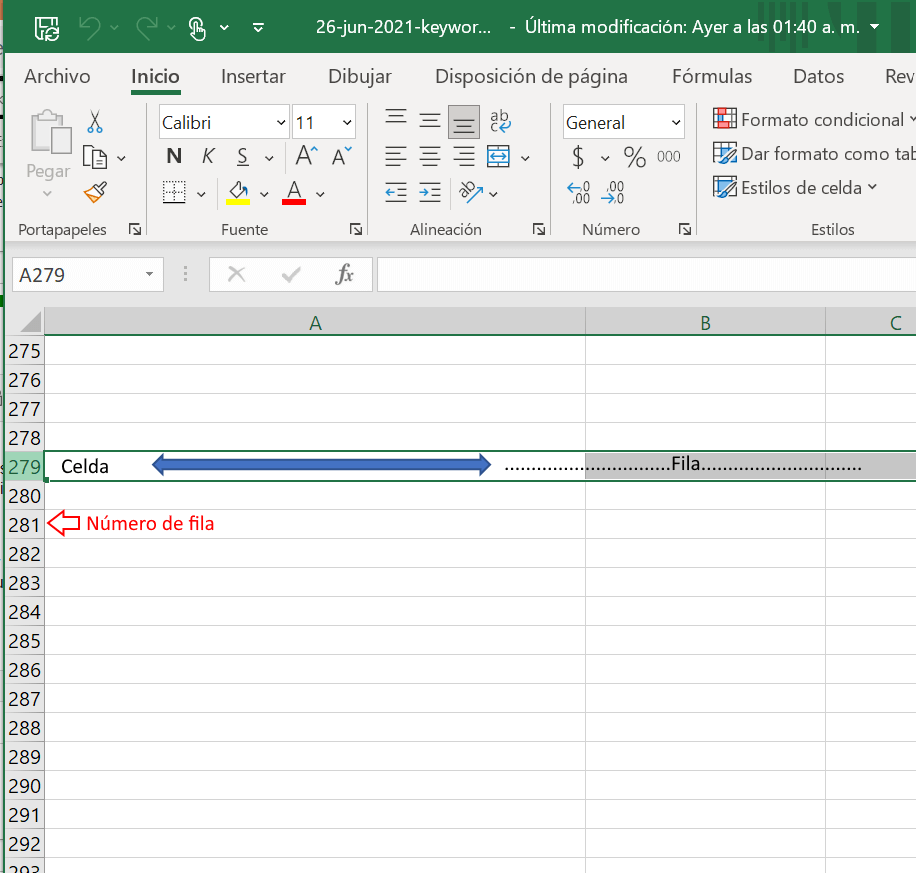Screen dimensions: 916x873
Task: Click the text Orientation icon
Action: pyautogui.click(x=471, y=192)
